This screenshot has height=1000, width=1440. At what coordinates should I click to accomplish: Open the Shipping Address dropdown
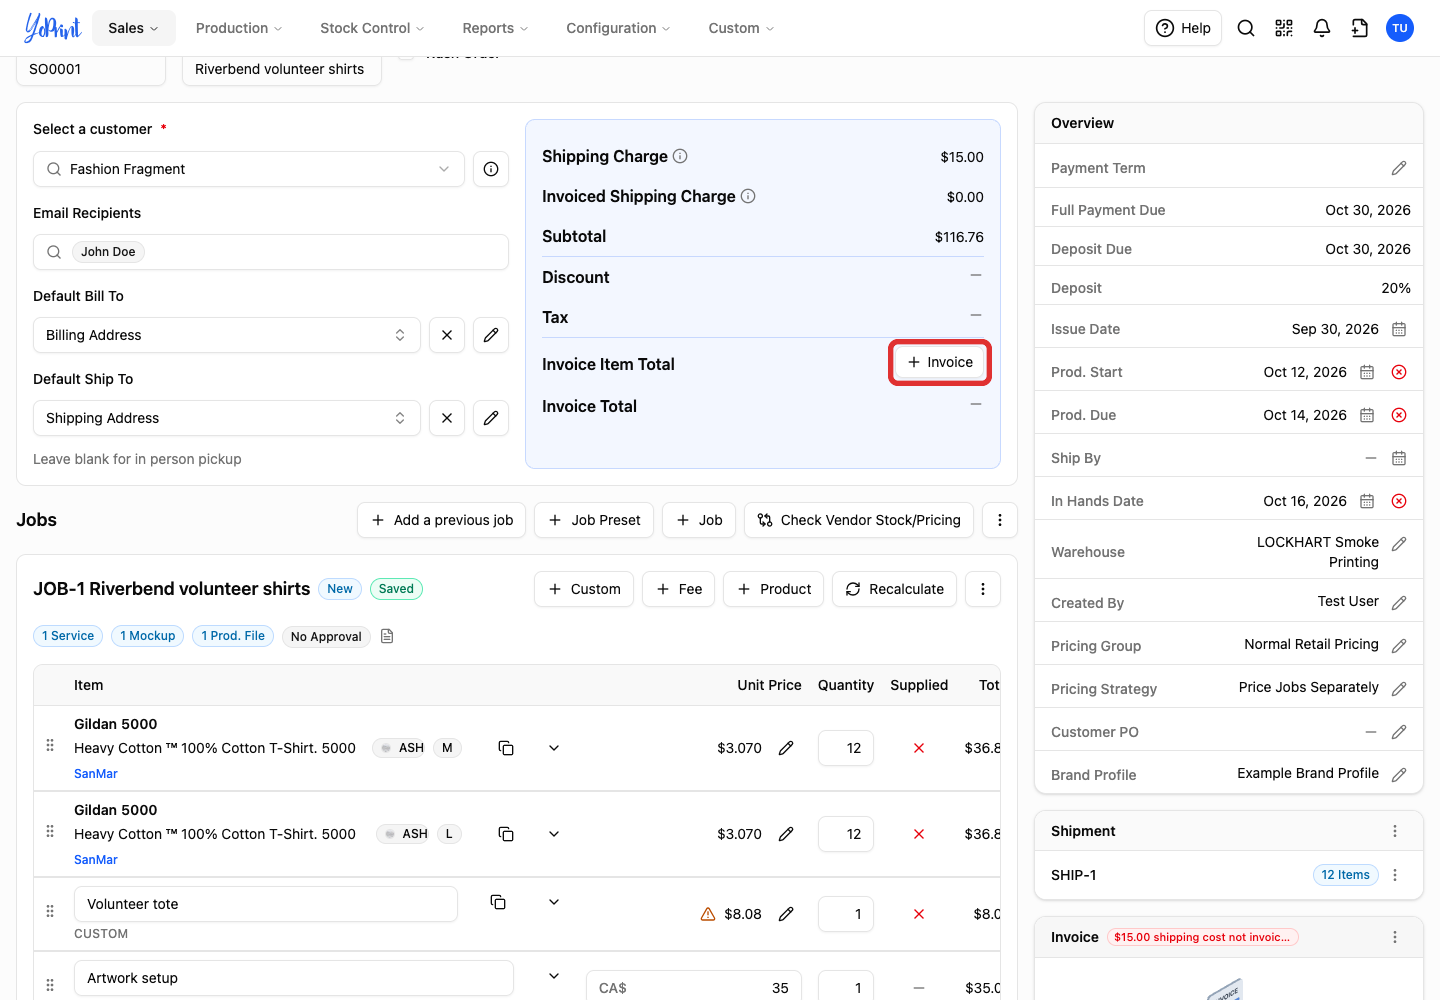(227, 418)
